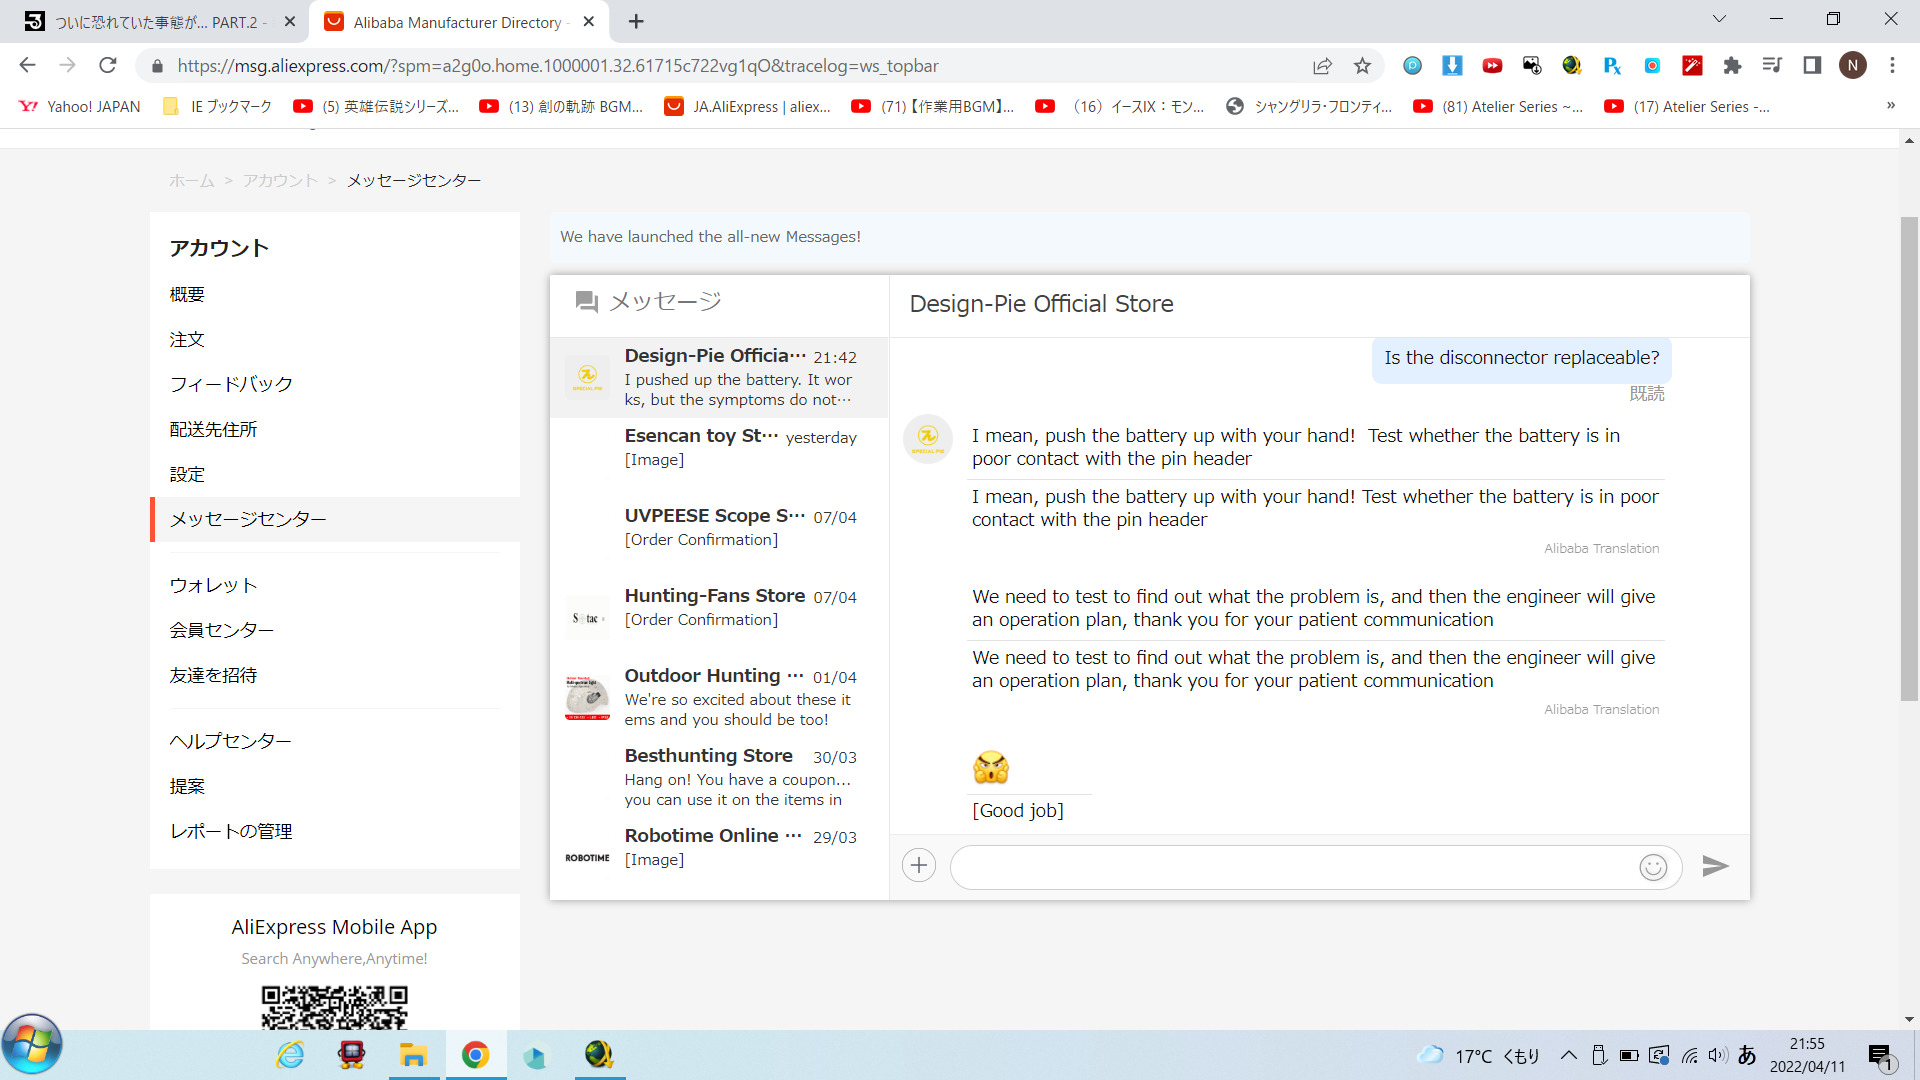Toggle the Japanese IME あ indicator

(1747, 1055)
